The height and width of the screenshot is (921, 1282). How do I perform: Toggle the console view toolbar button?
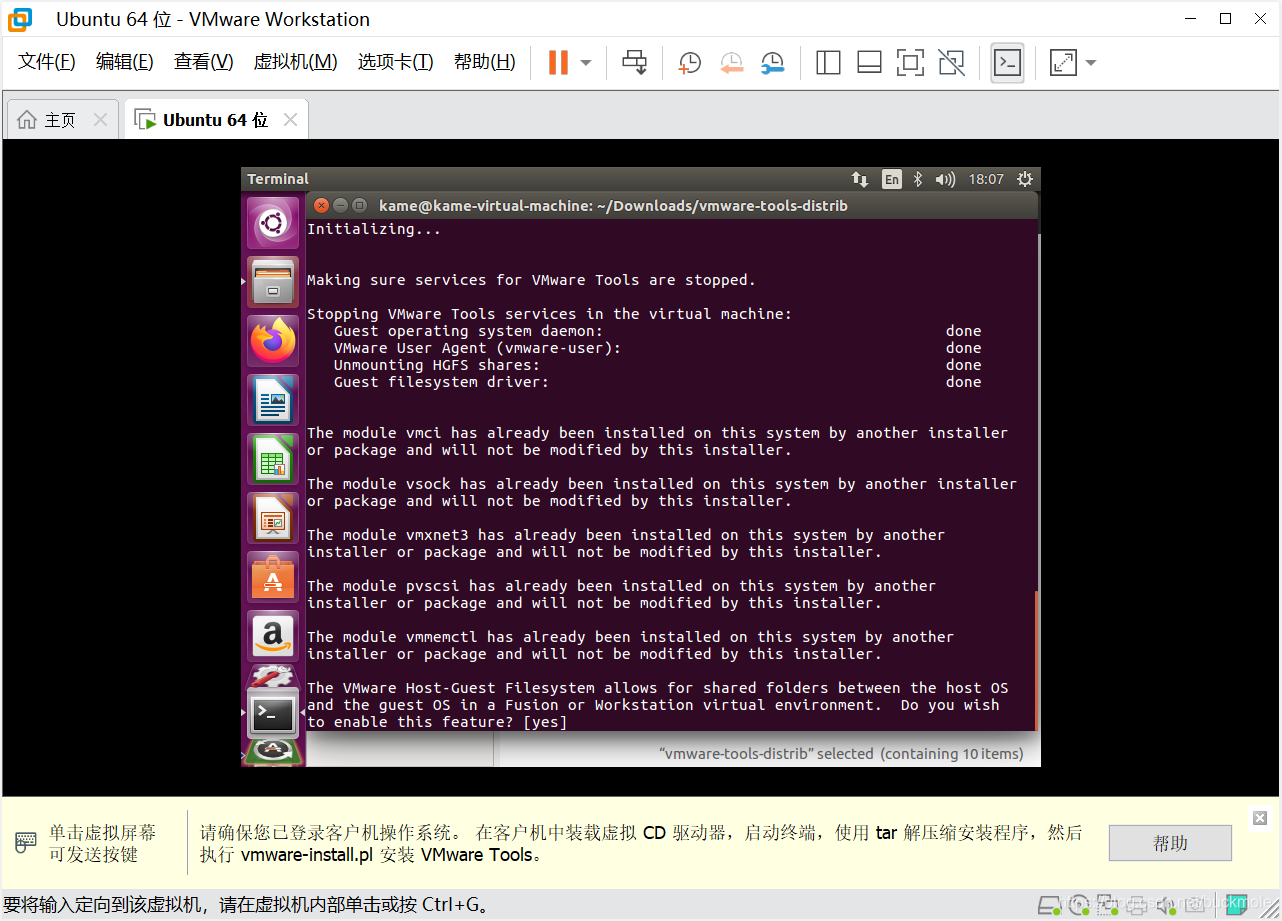(1007, 63)
